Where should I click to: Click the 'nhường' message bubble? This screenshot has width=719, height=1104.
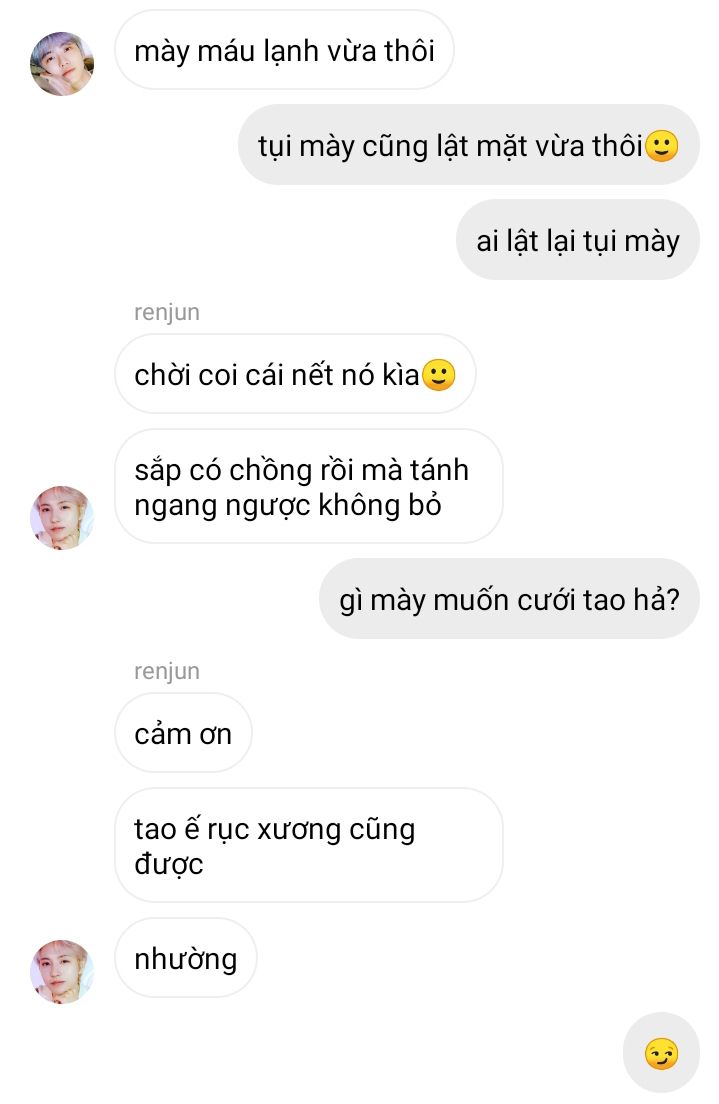coord(186,958)
